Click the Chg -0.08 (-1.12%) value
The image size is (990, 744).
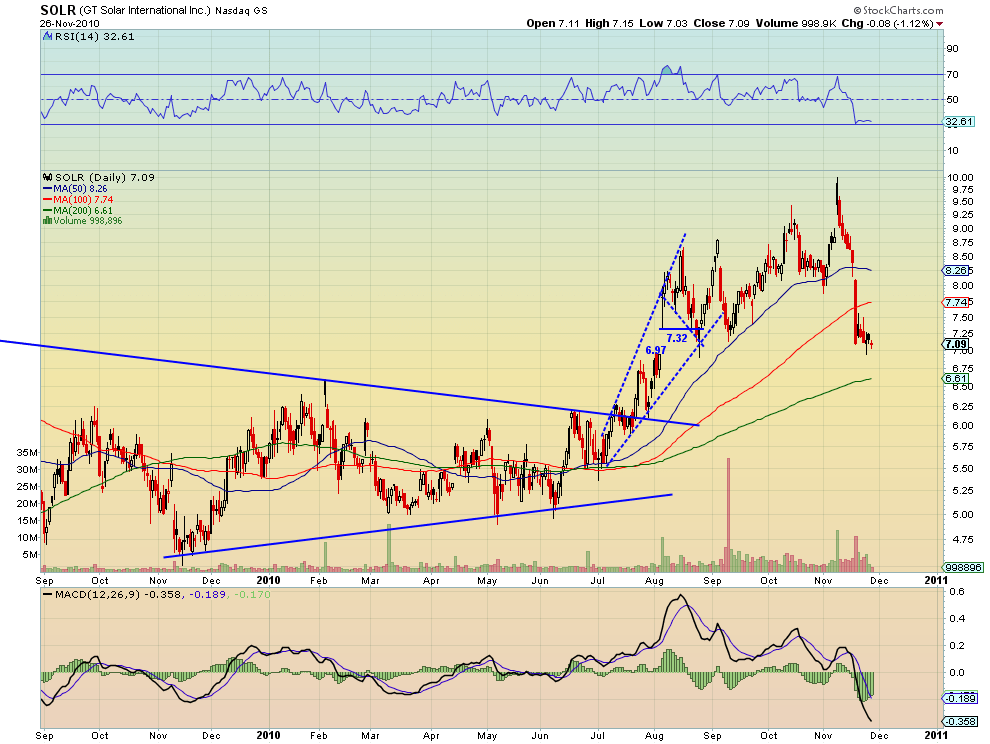[887, 23]
